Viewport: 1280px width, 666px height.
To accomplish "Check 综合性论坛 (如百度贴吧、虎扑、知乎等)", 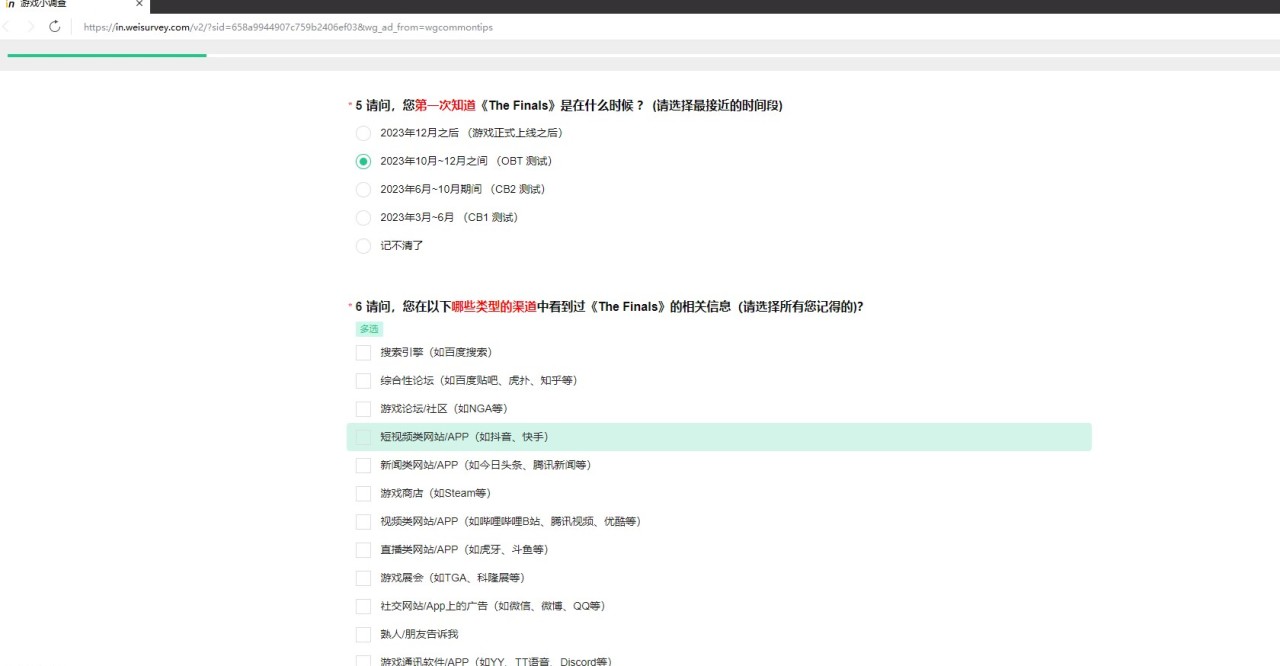I will coord(364,381).
